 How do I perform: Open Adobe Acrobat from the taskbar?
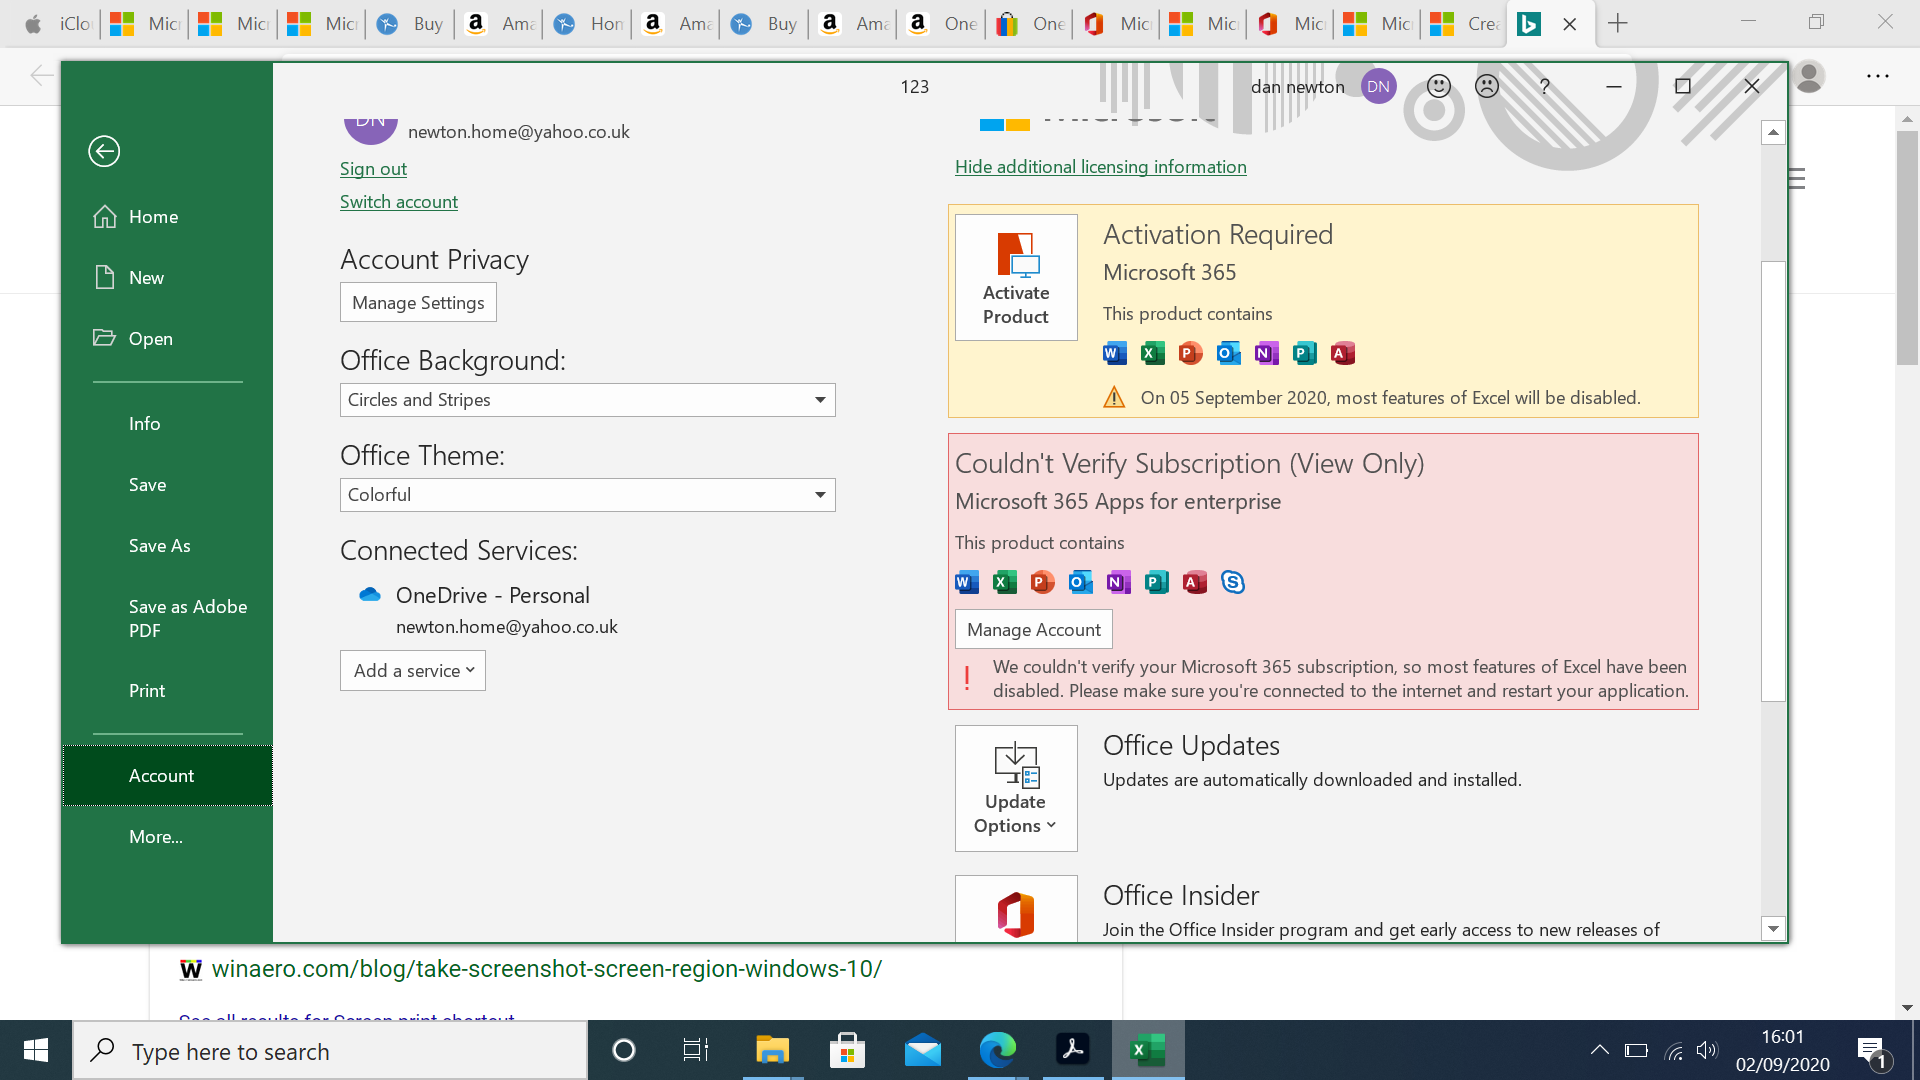pos(1072,1050)
